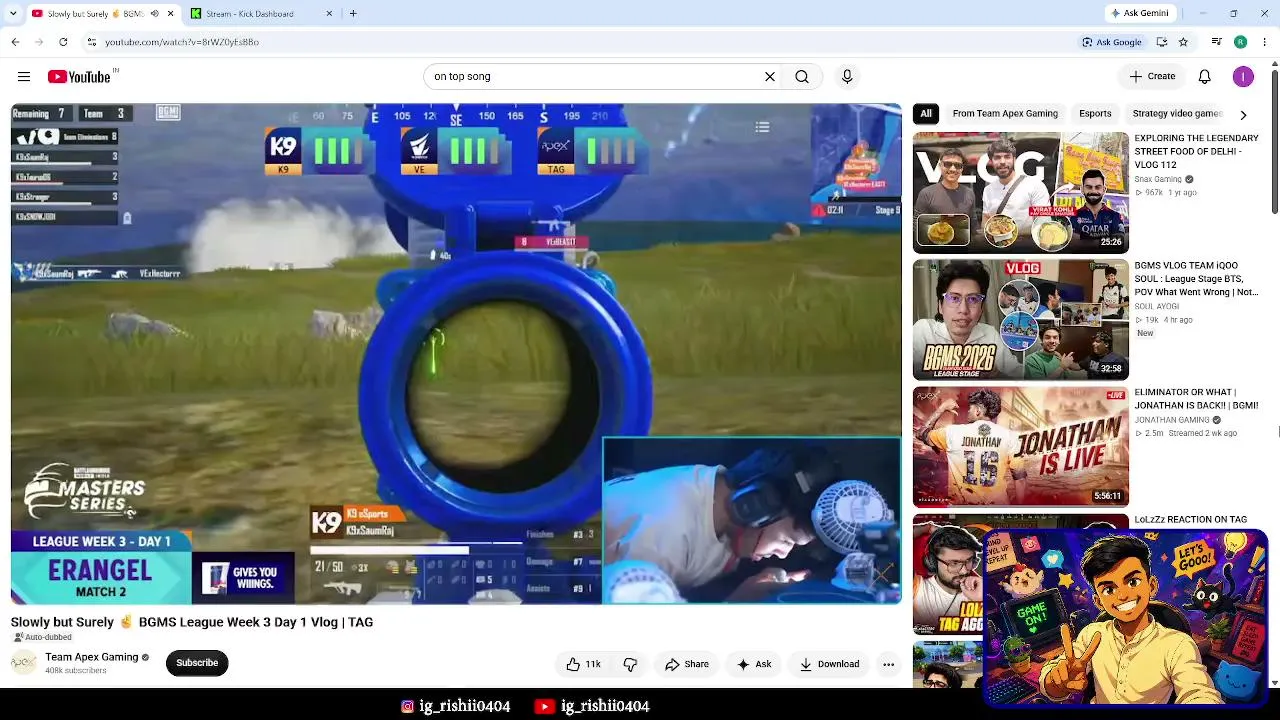Download the video
This screenshot has width=1280, height=720.
coord(829,664)
